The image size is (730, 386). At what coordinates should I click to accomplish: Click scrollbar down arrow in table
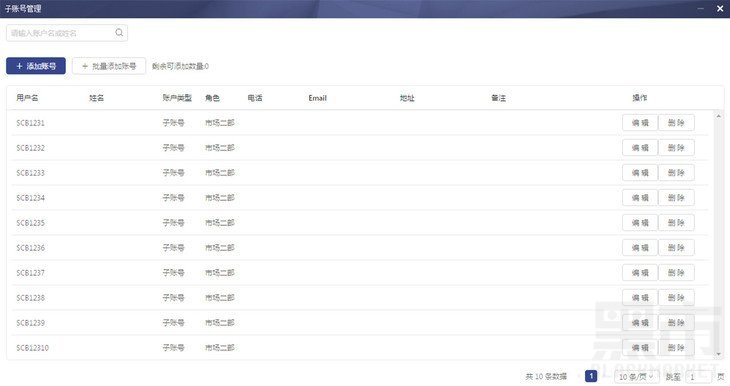click(718, 354)
